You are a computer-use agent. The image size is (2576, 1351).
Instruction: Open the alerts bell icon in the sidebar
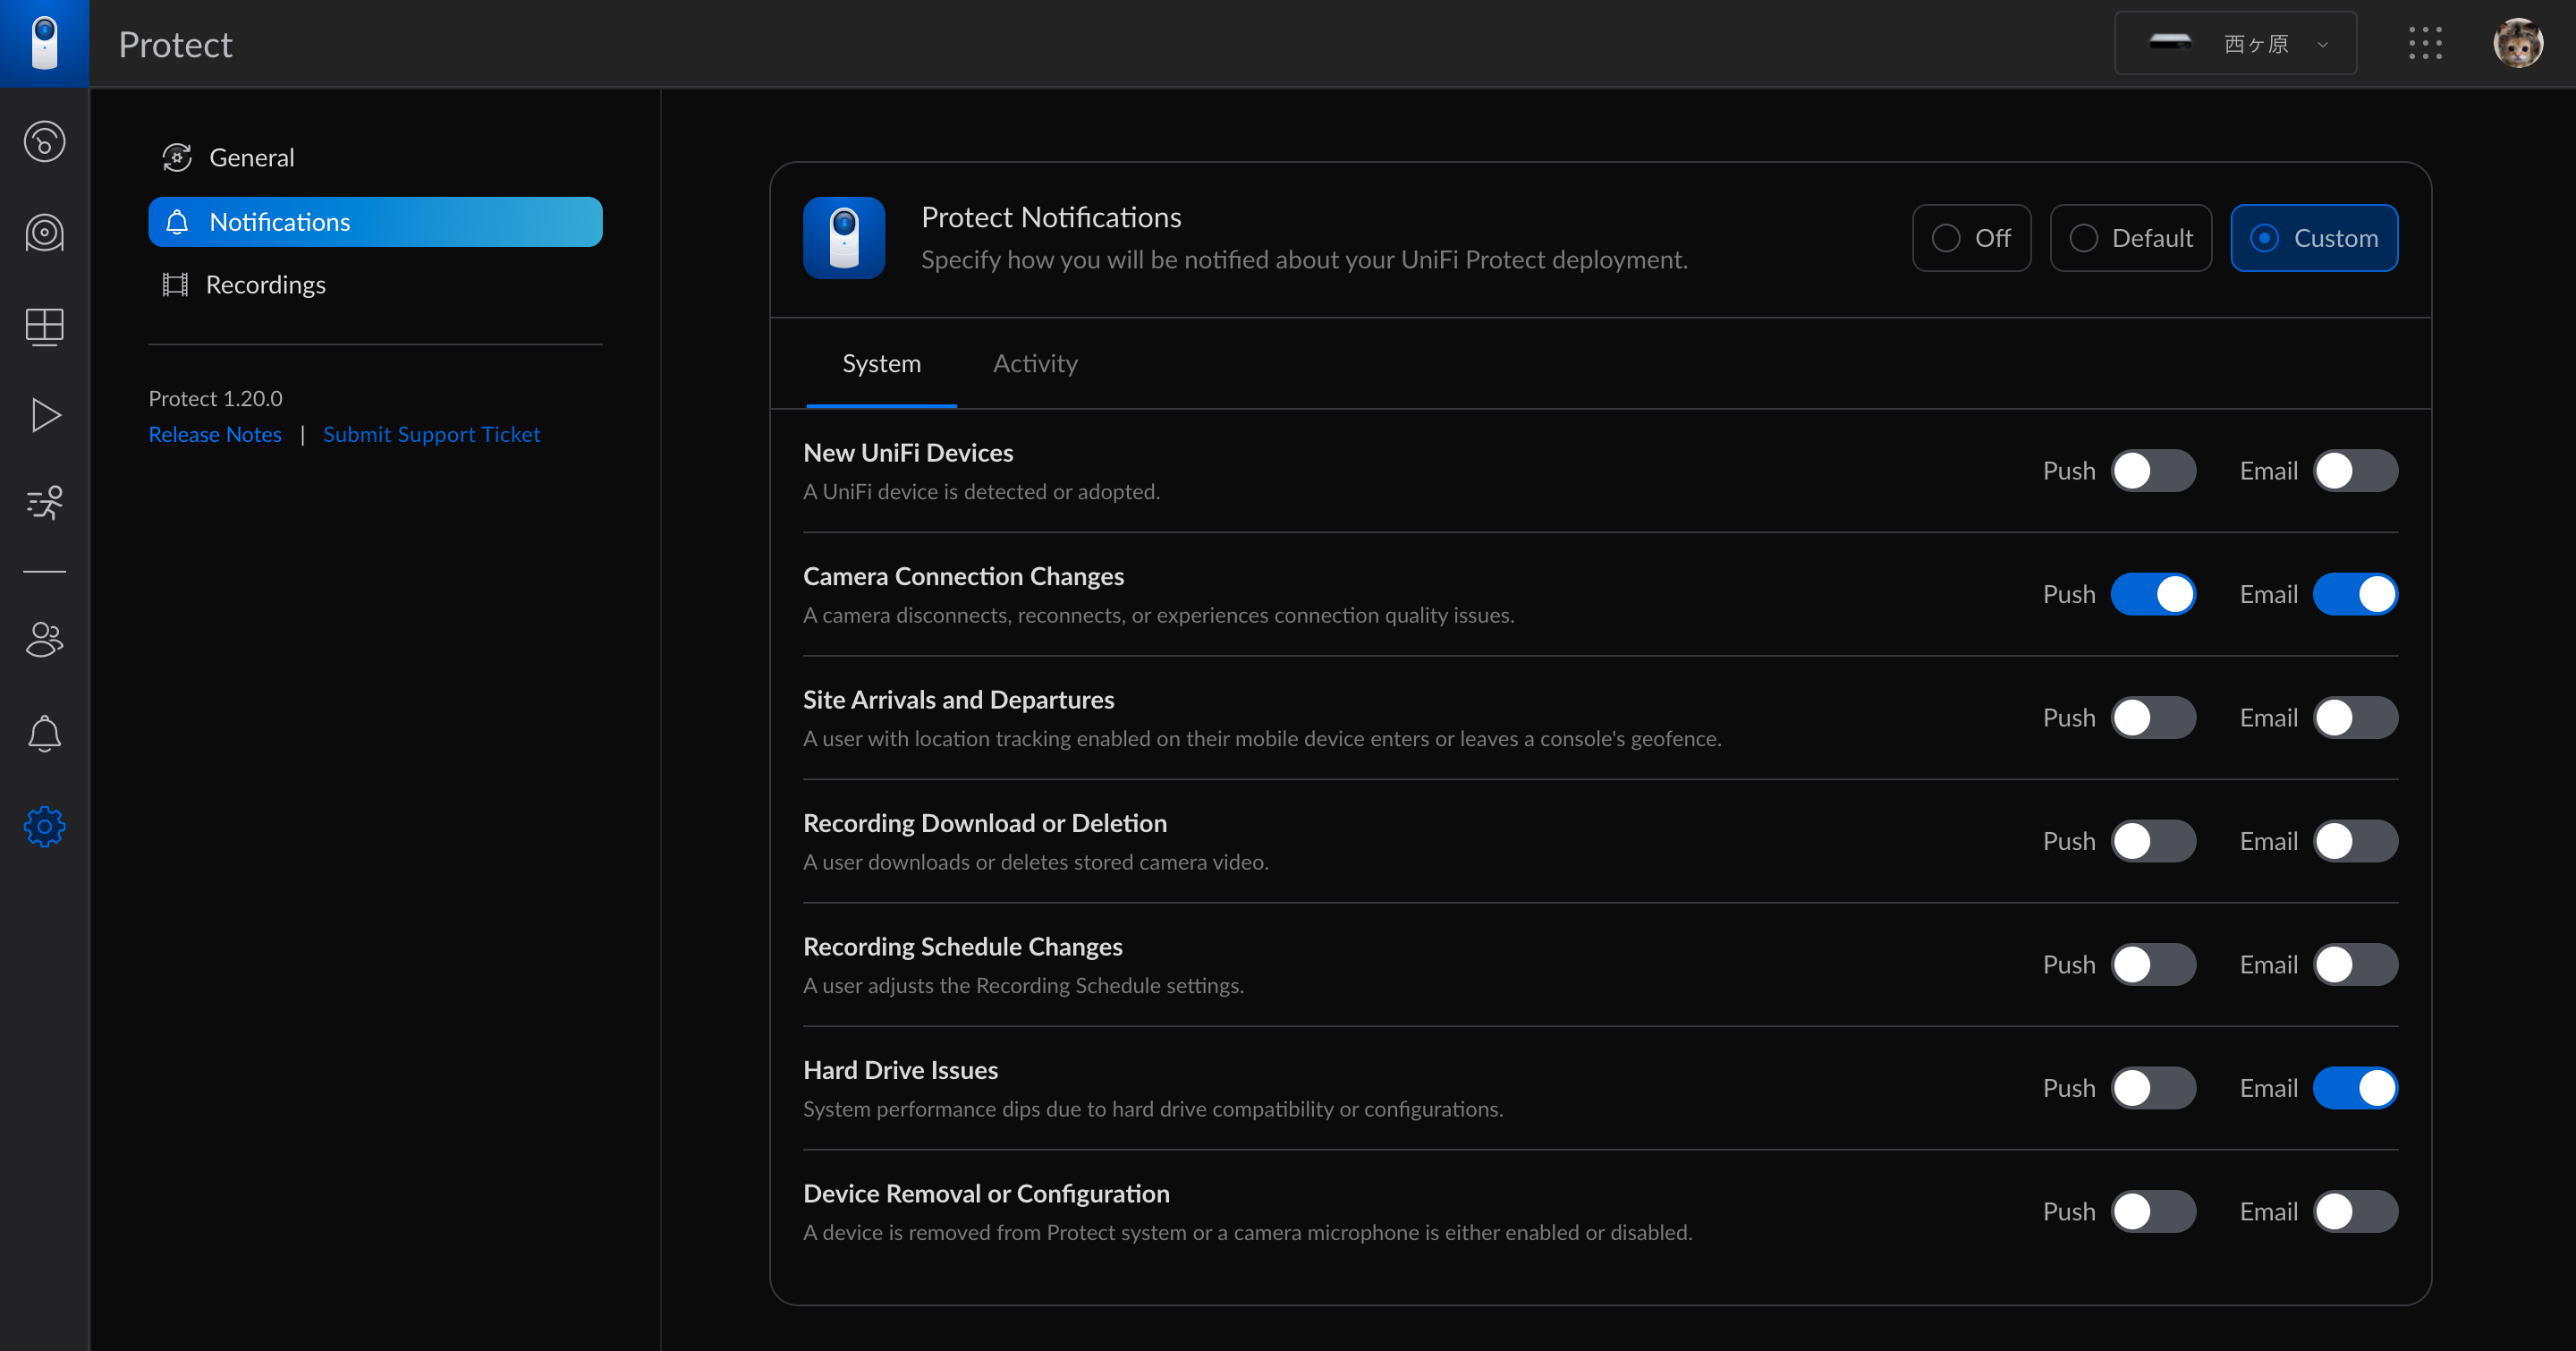click(44, 734)
